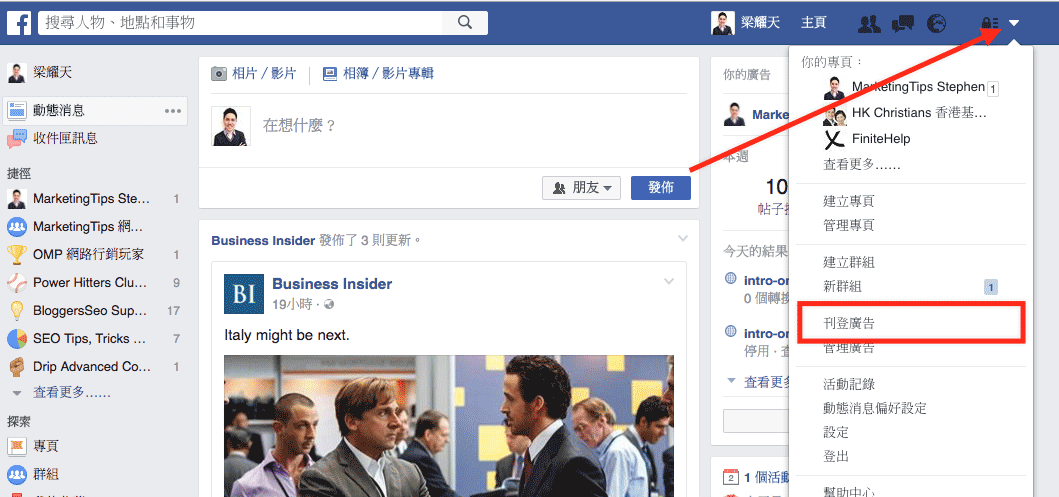
Task: Click the search magnifier button
Action: coord(465,22)
